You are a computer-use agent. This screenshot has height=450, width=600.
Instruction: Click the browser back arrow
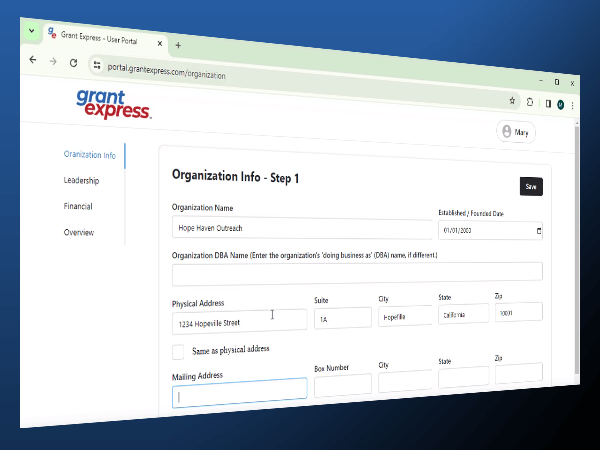pos(33,59)
